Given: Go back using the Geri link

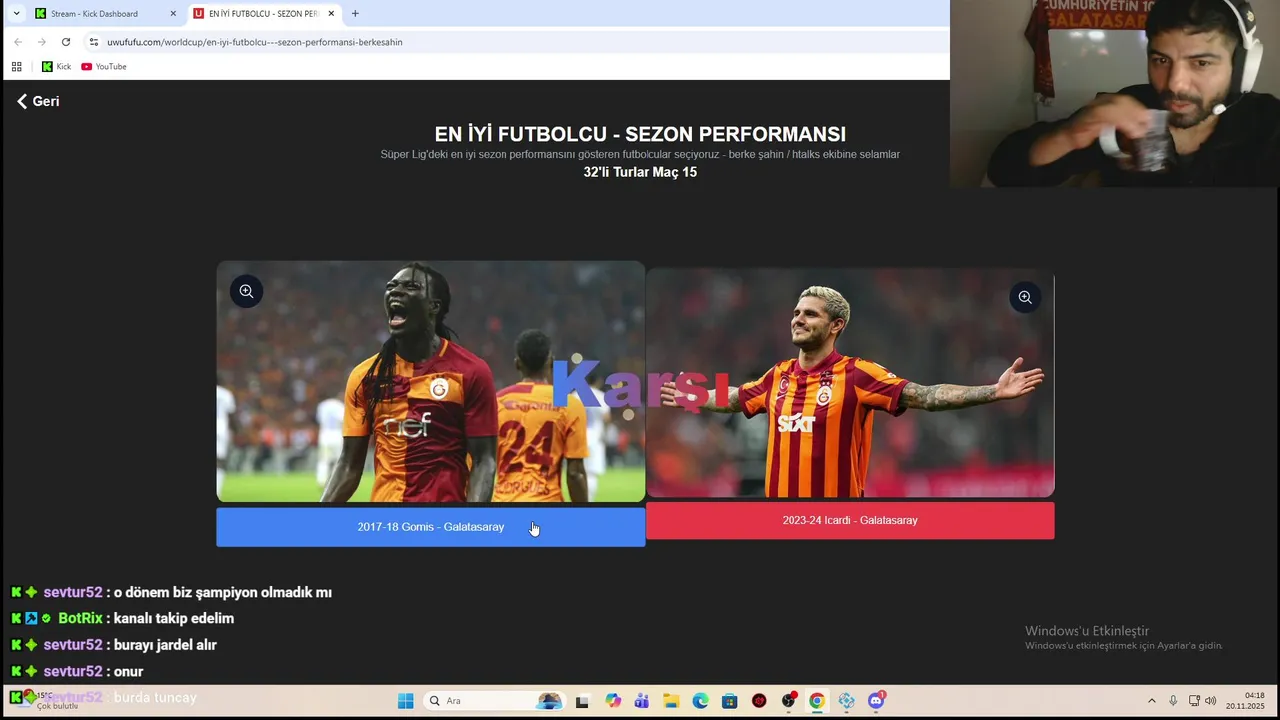Looking at the screenshot, I should 38,101.
